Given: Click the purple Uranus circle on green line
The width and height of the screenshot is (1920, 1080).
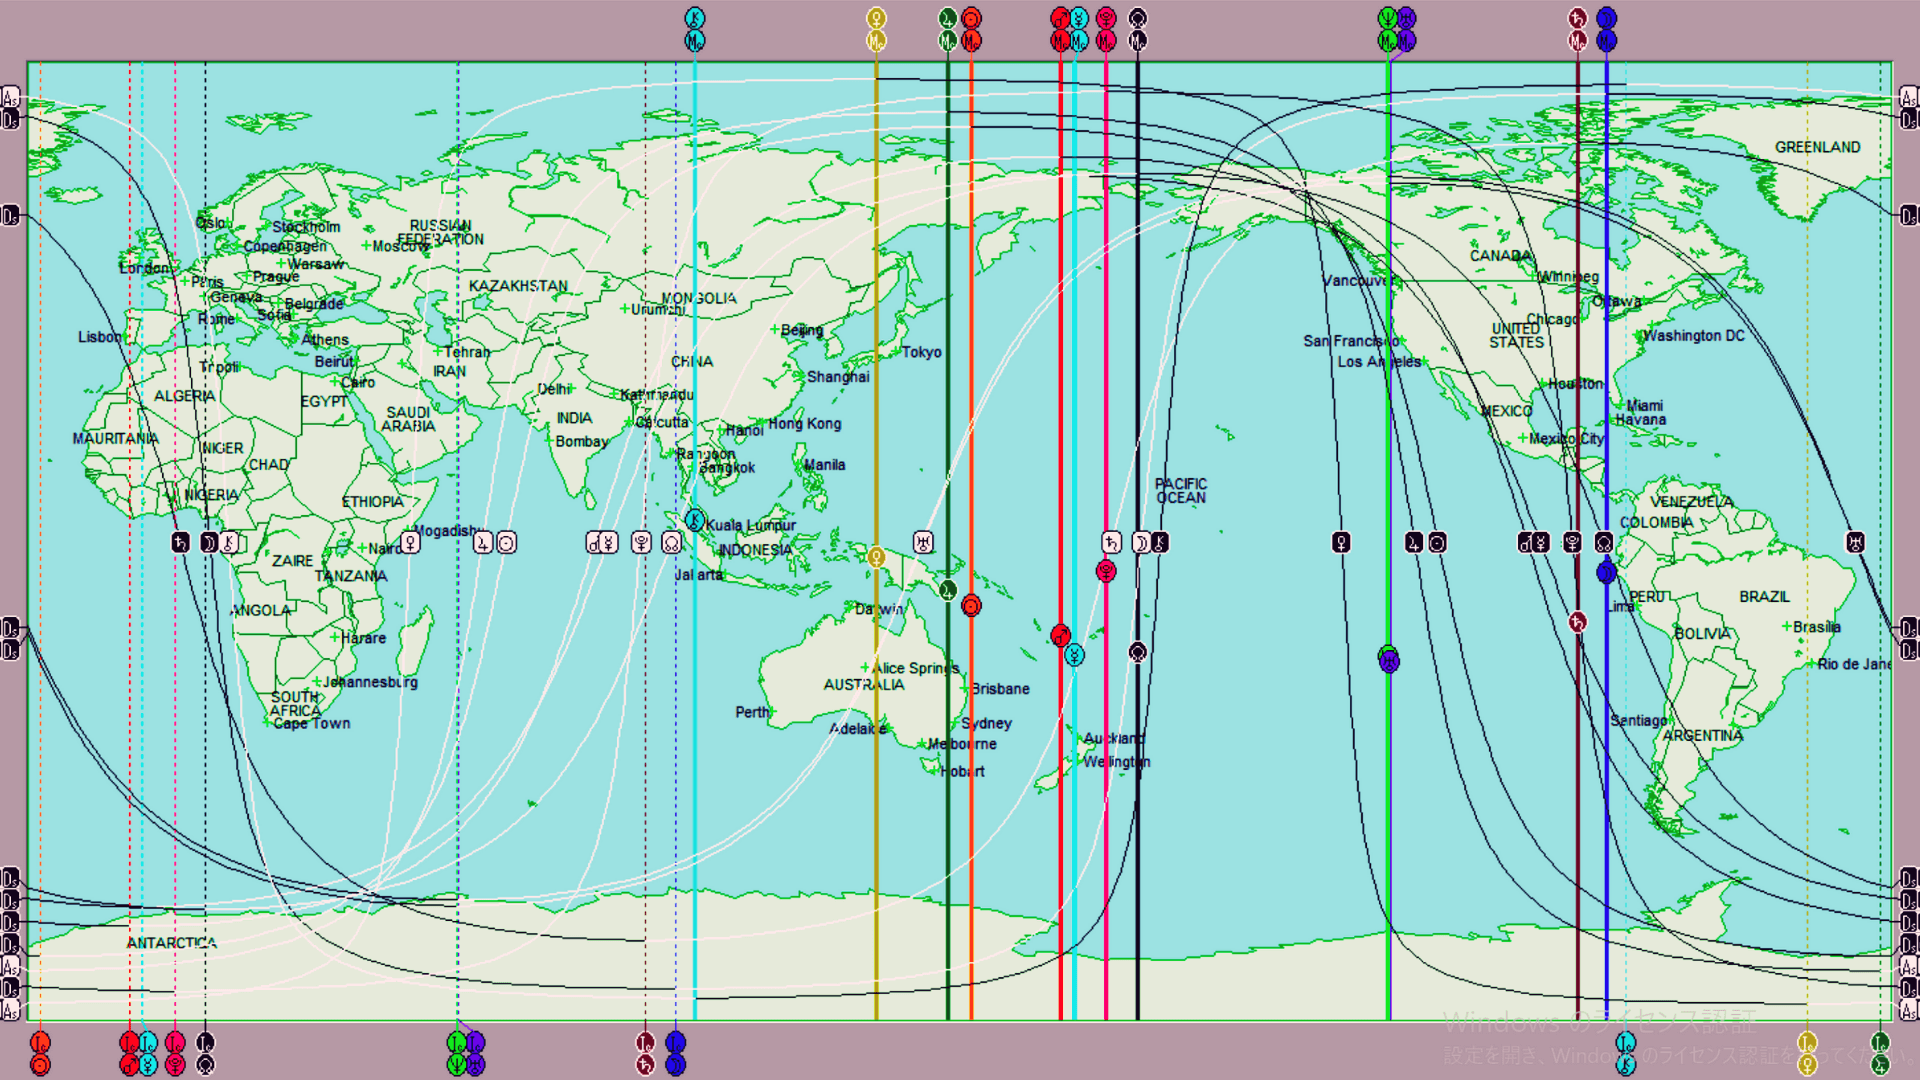Looking at the screenshot, I should [1389, 660].
